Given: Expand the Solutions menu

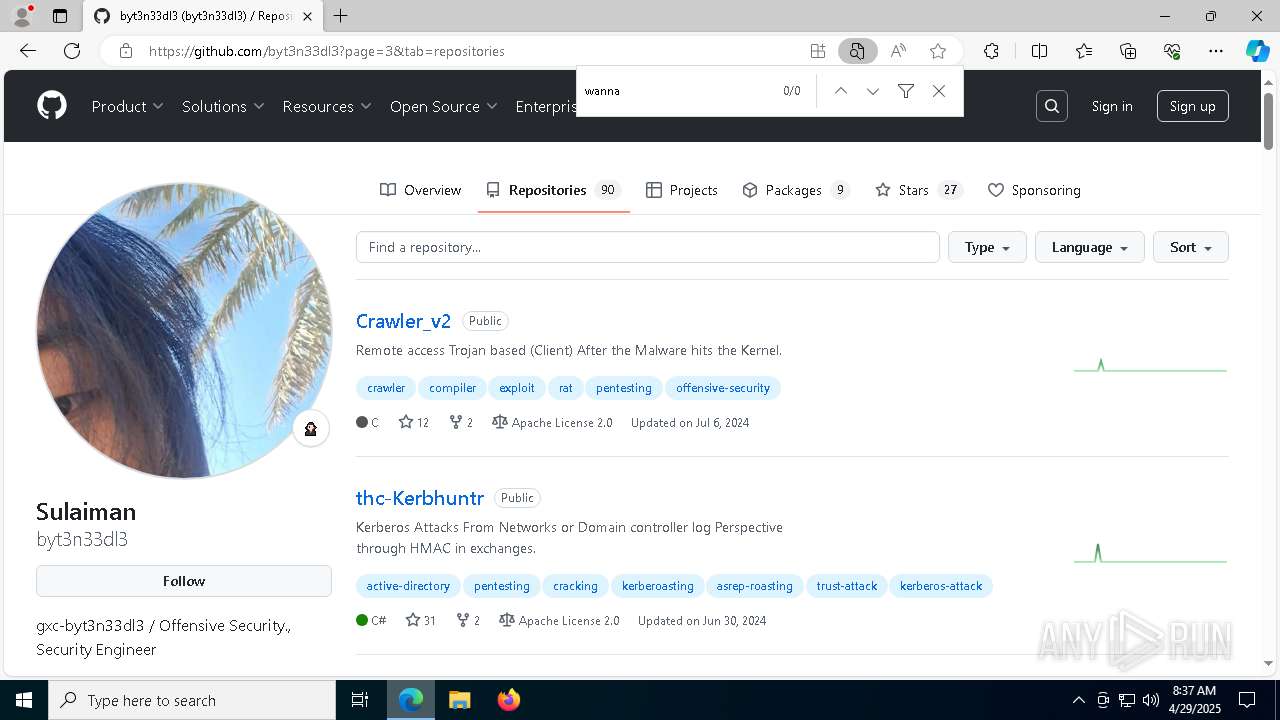Looking at the screenshot, I should click(x=223, y=106).
